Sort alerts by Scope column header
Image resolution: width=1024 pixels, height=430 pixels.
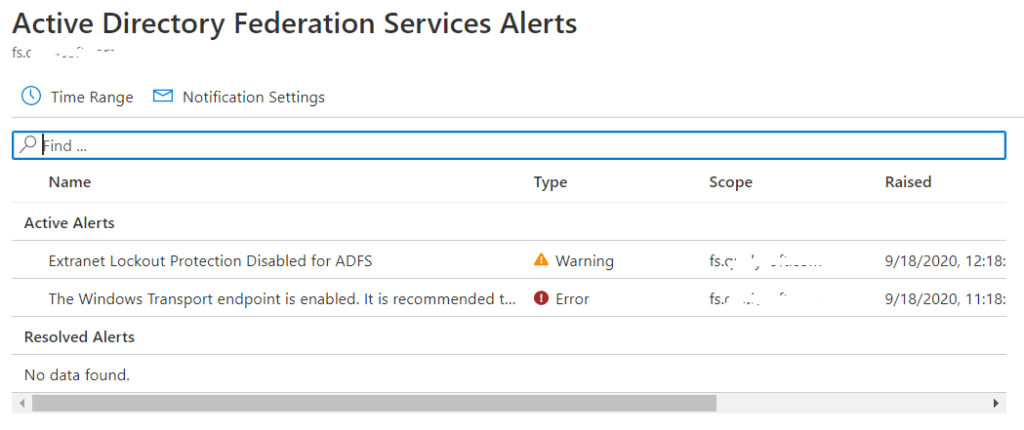point(730,182)
